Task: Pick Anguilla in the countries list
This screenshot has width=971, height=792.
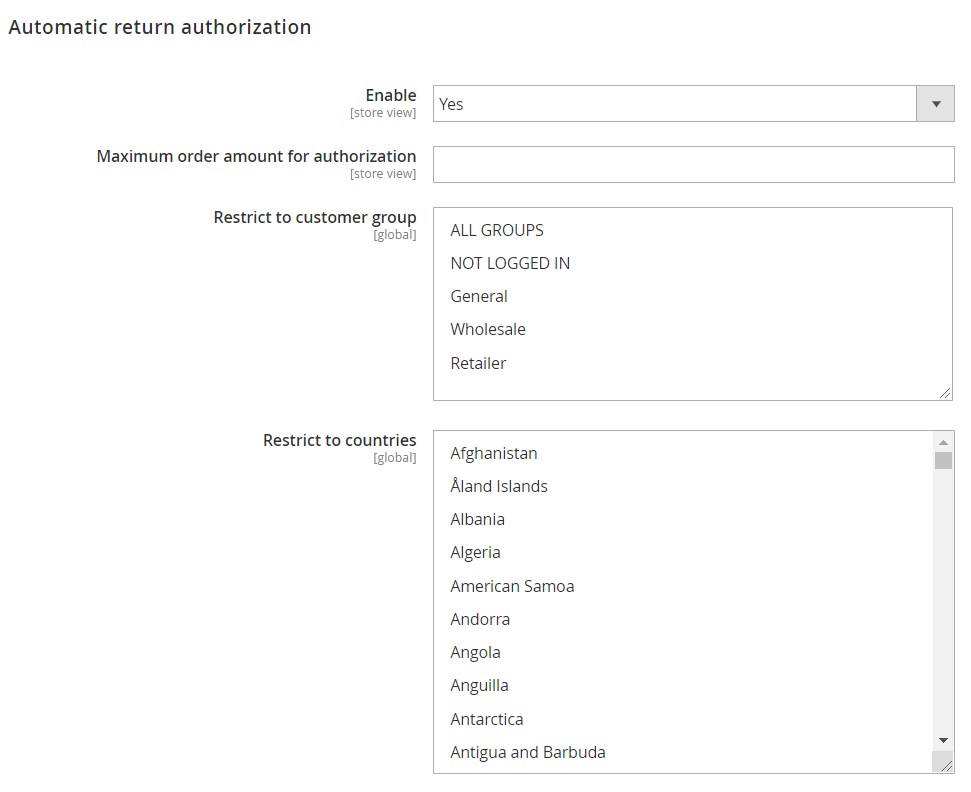Action: 479,685
